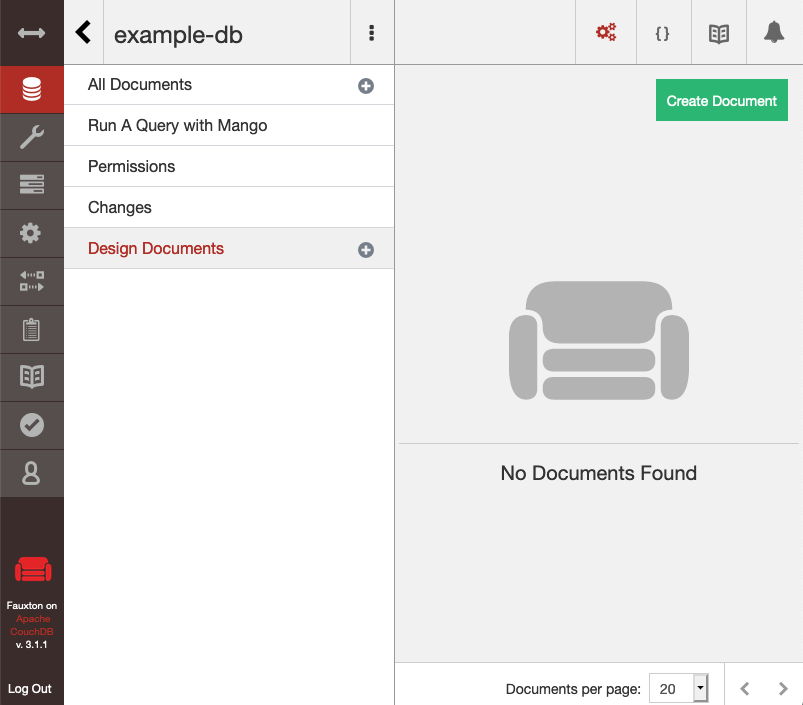The image size is (803, 705).
Task: Open the Documents per page dropdown
Action: click(x=678, y=688)
